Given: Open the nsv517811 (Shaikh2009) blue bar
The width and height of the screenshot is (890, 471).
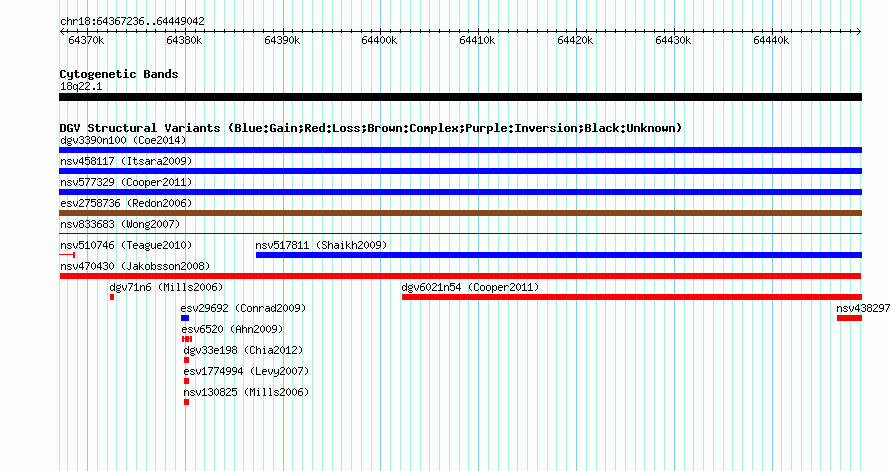Looking at the screenshot, I should (559, 255).
